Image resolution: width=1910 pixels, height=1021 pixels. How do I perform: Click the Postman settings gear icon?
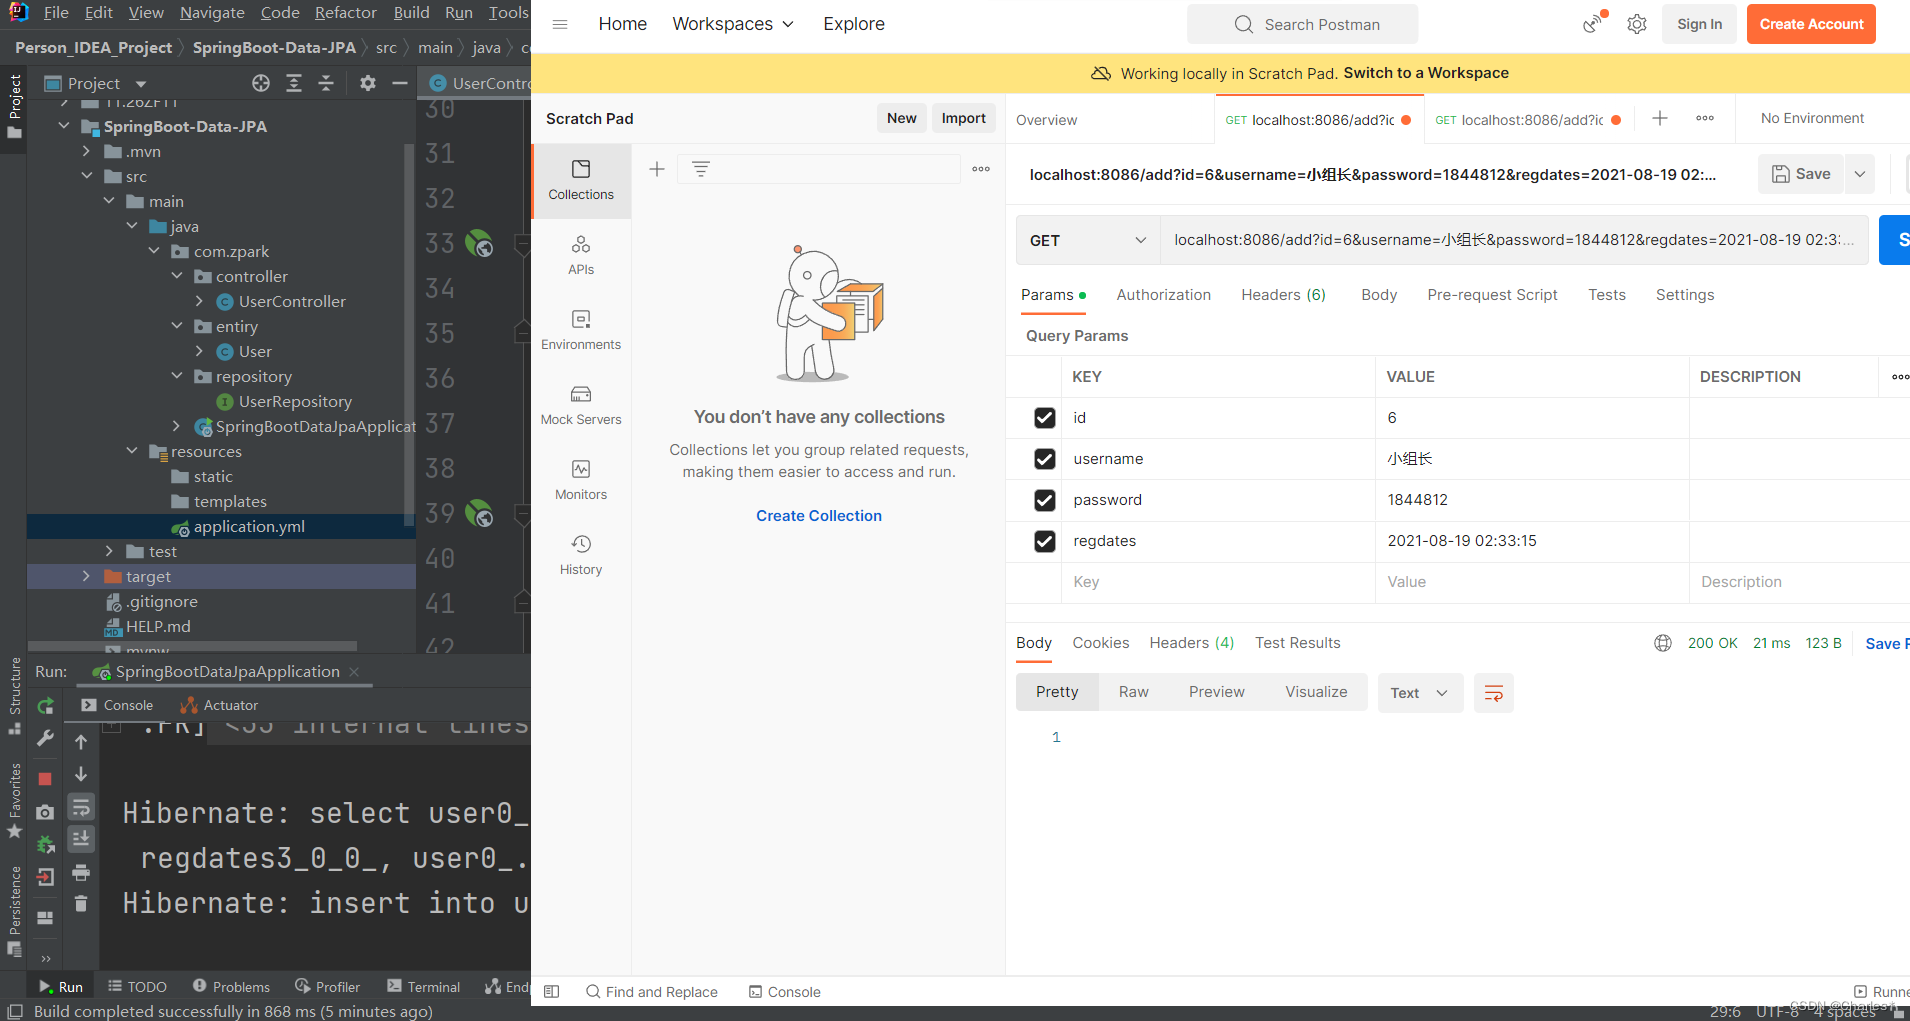pyautogui.click(x=1637, y=24)
